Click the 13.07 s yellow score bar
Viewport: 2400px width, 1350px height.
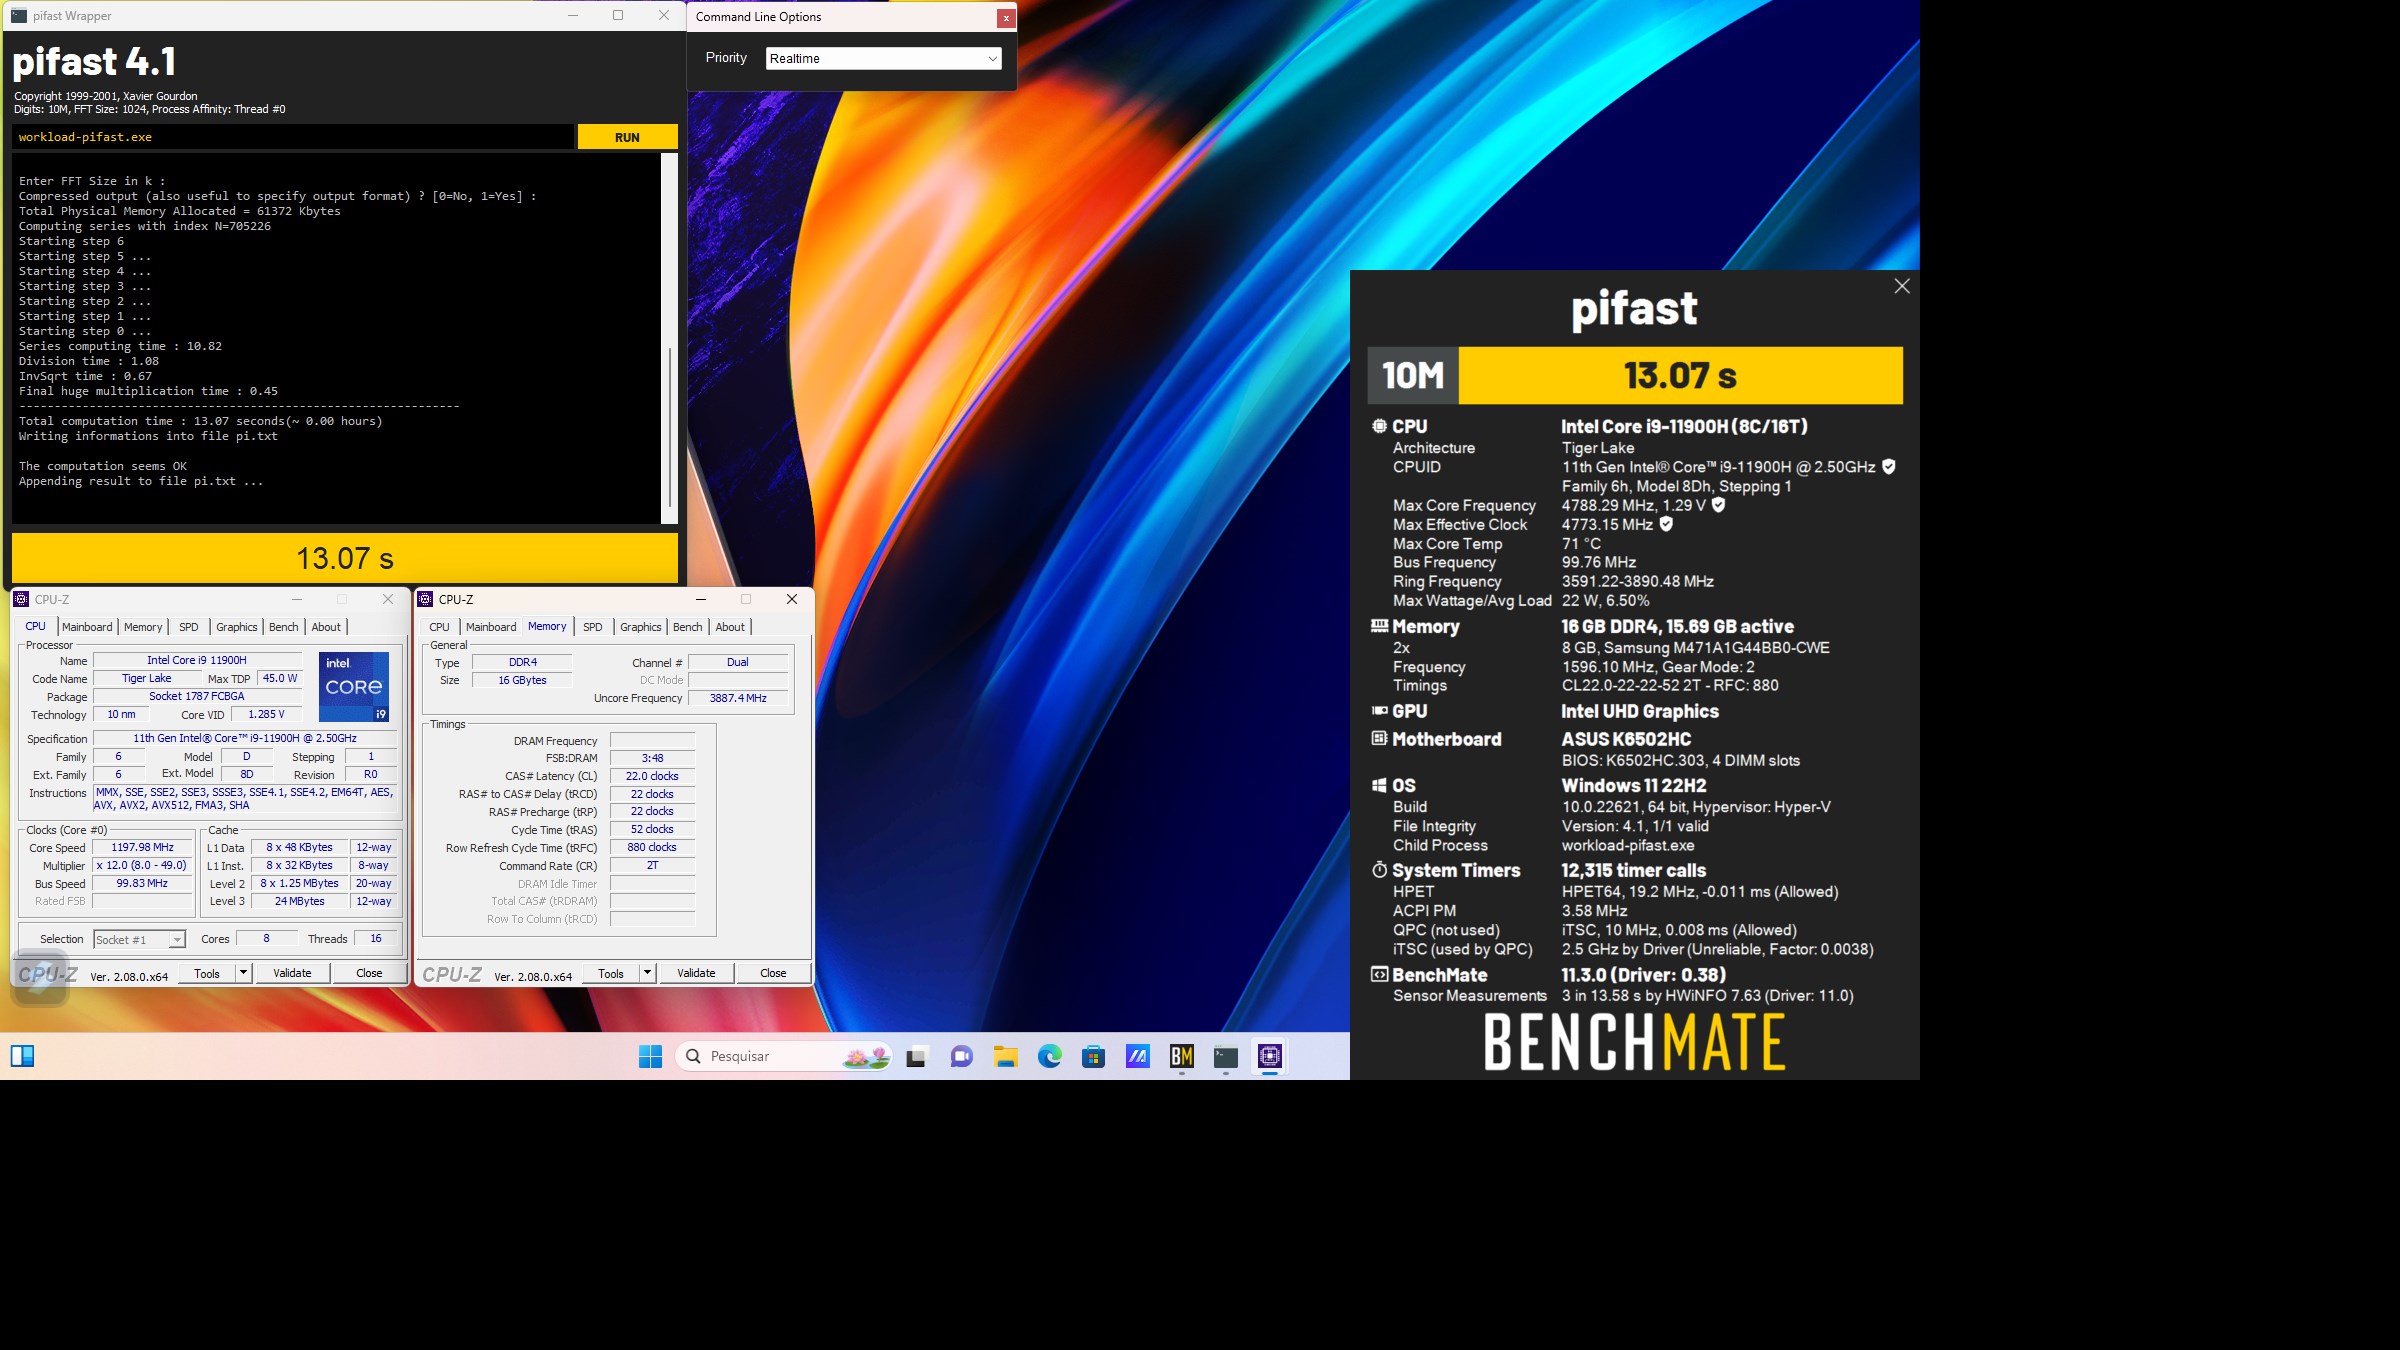coord(1680,376)
